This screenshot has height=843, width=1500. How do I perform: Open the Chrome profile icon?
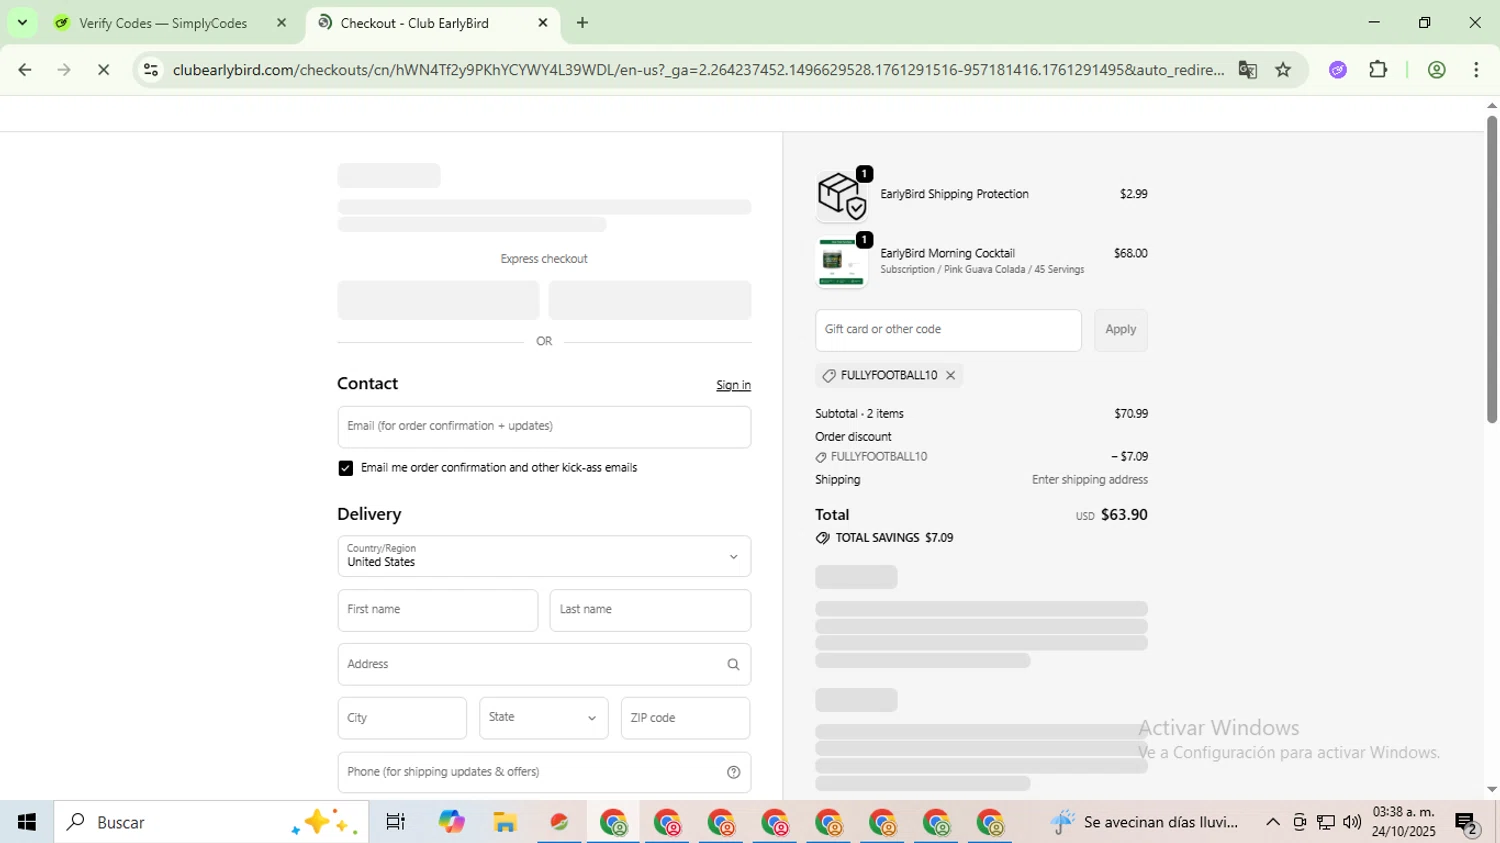point(1437,70)
